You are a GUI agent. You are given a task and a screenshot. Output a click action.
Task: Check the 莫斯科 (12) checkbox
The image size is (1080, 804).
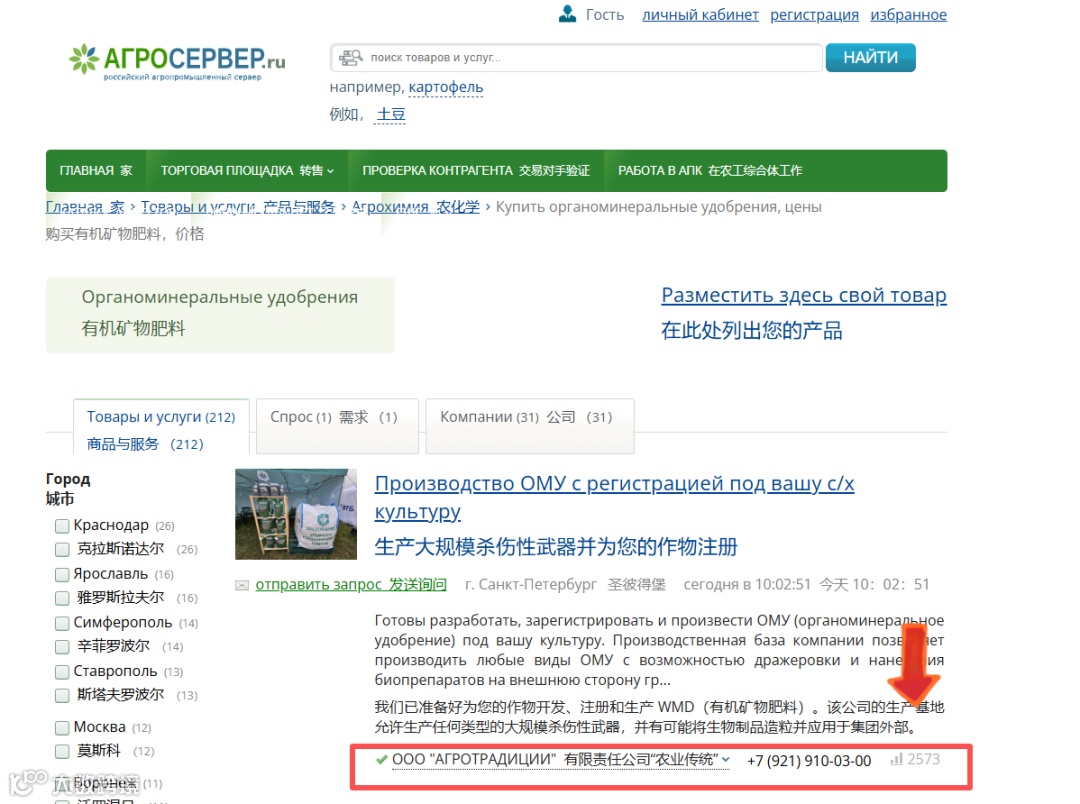point(62,751)
